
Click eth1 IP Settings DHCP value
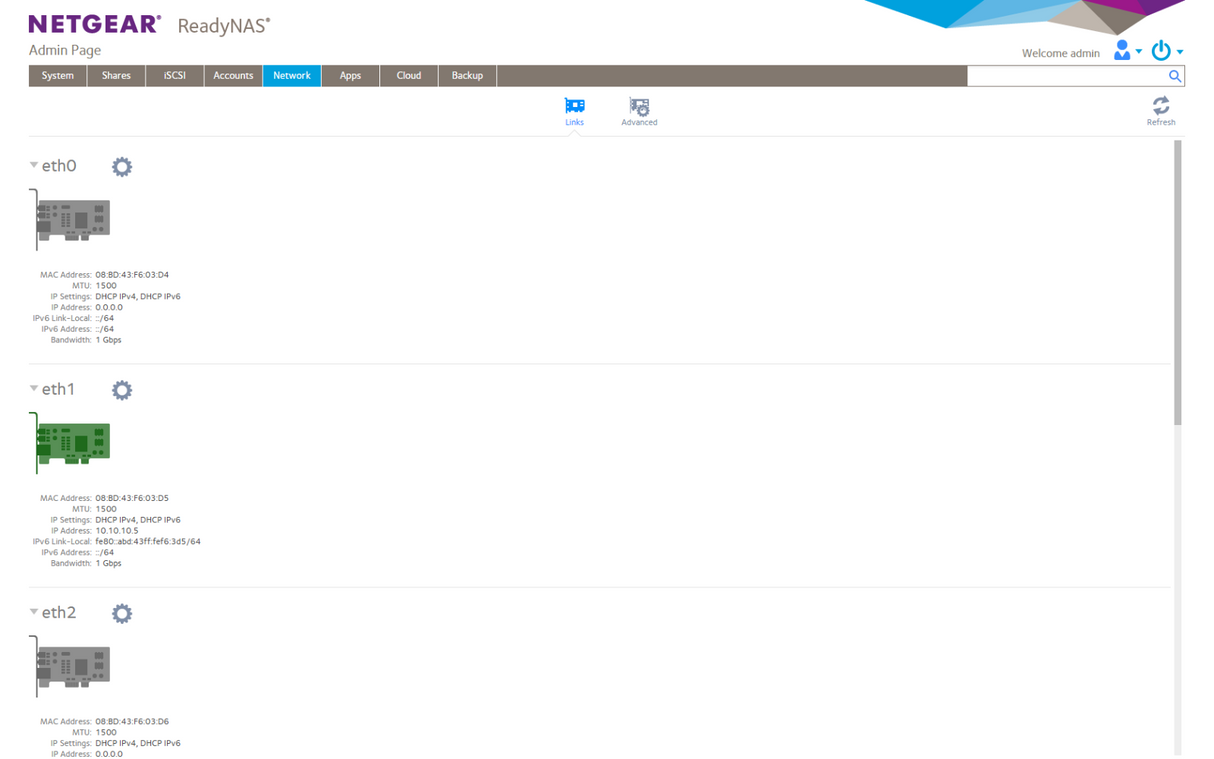tap(138, 520)
